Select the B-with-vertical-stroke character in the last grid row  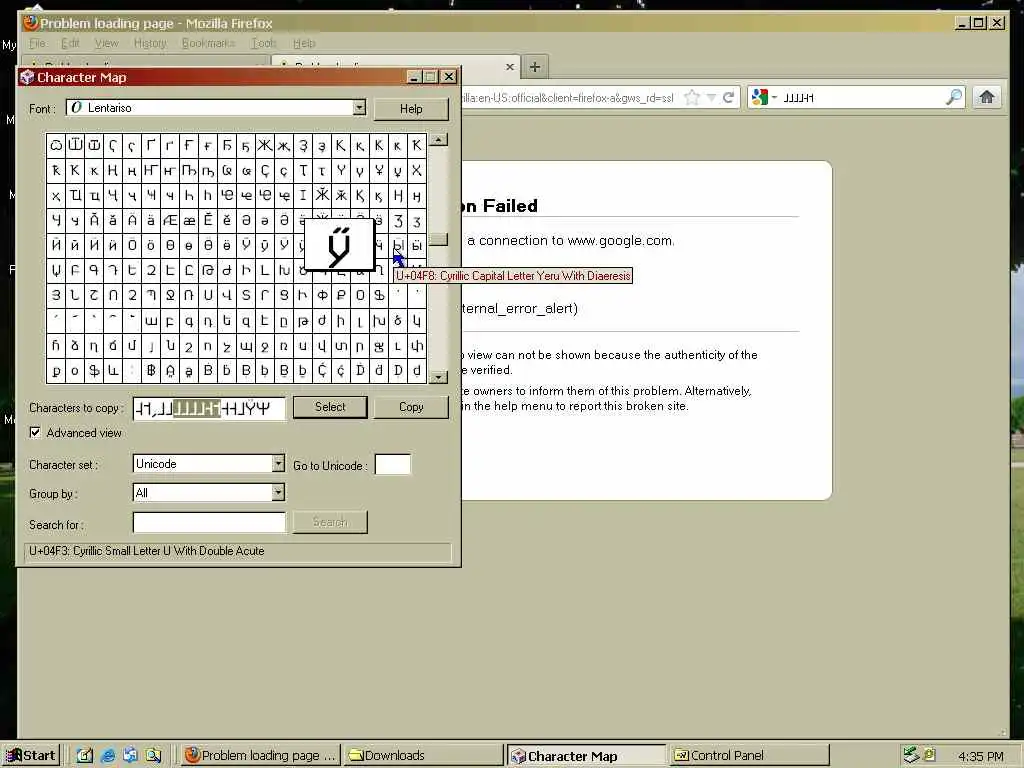point(151,370)
